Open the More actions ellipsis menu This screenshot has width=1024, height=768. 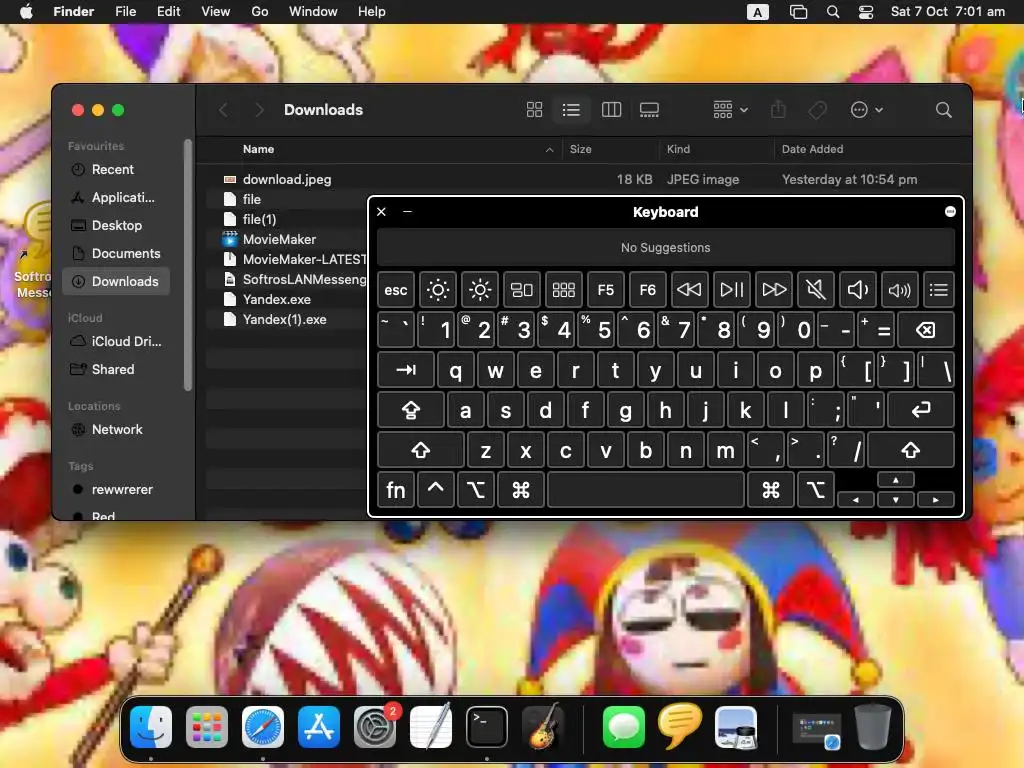pos(867,110)
